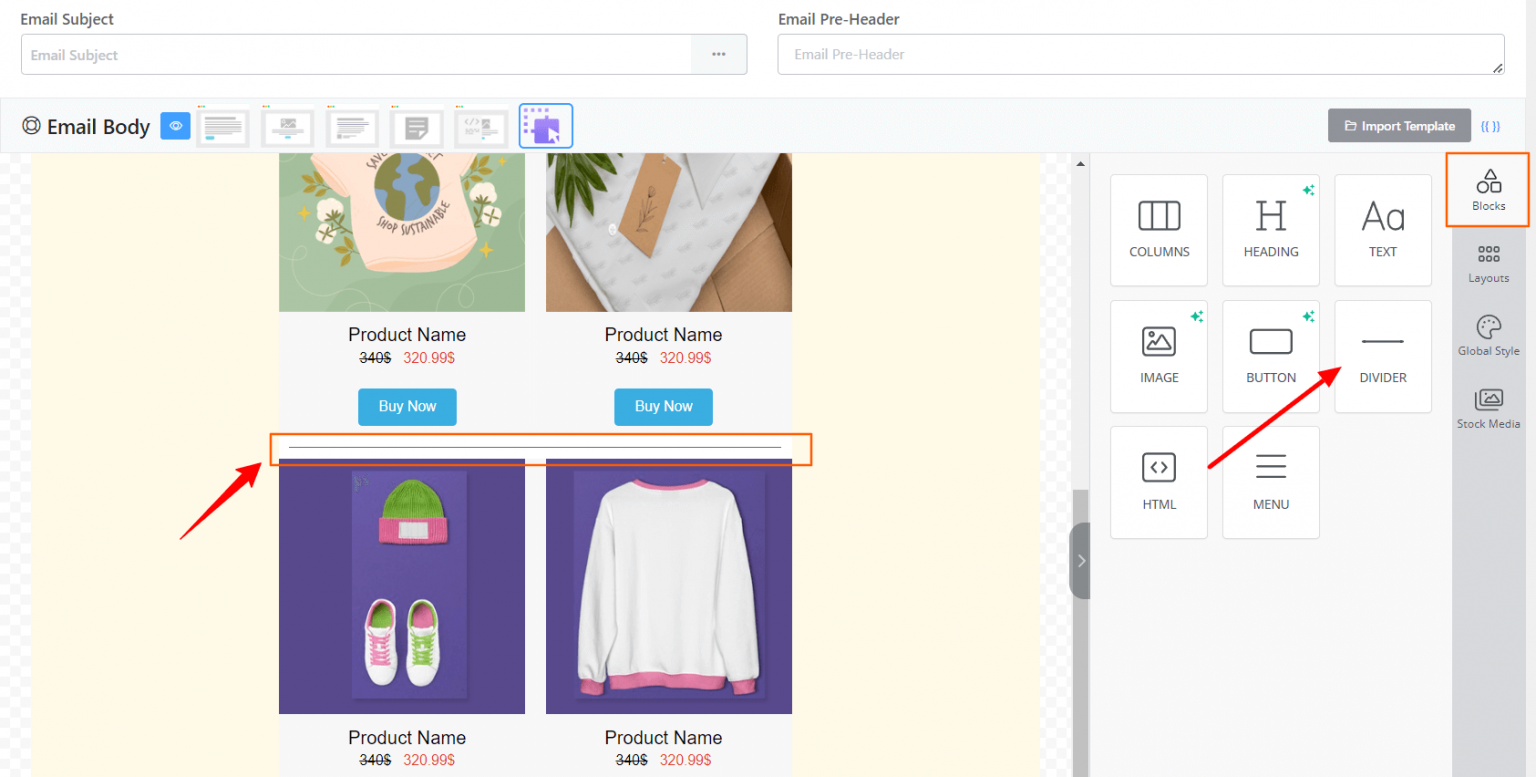Viewport: 1536px width, 777px height.
Task: Insert a Text block
Action: pos(1382,230)
